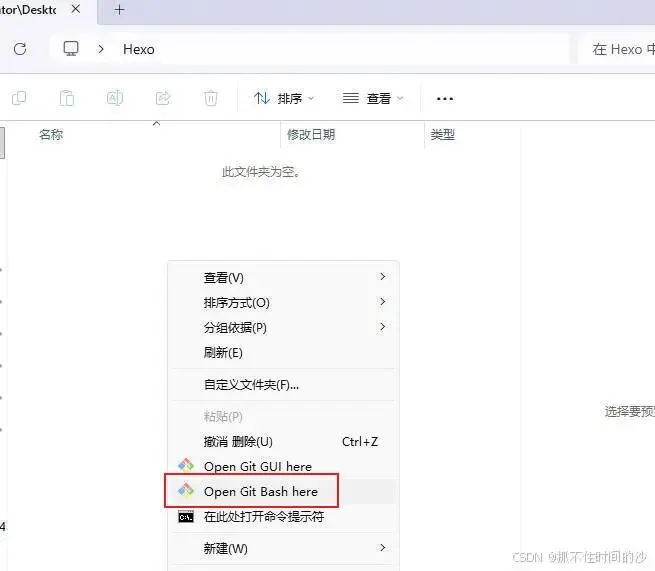655x571 pixels.
Task: Click the share toolbar icon
Action: pos(163,98)
